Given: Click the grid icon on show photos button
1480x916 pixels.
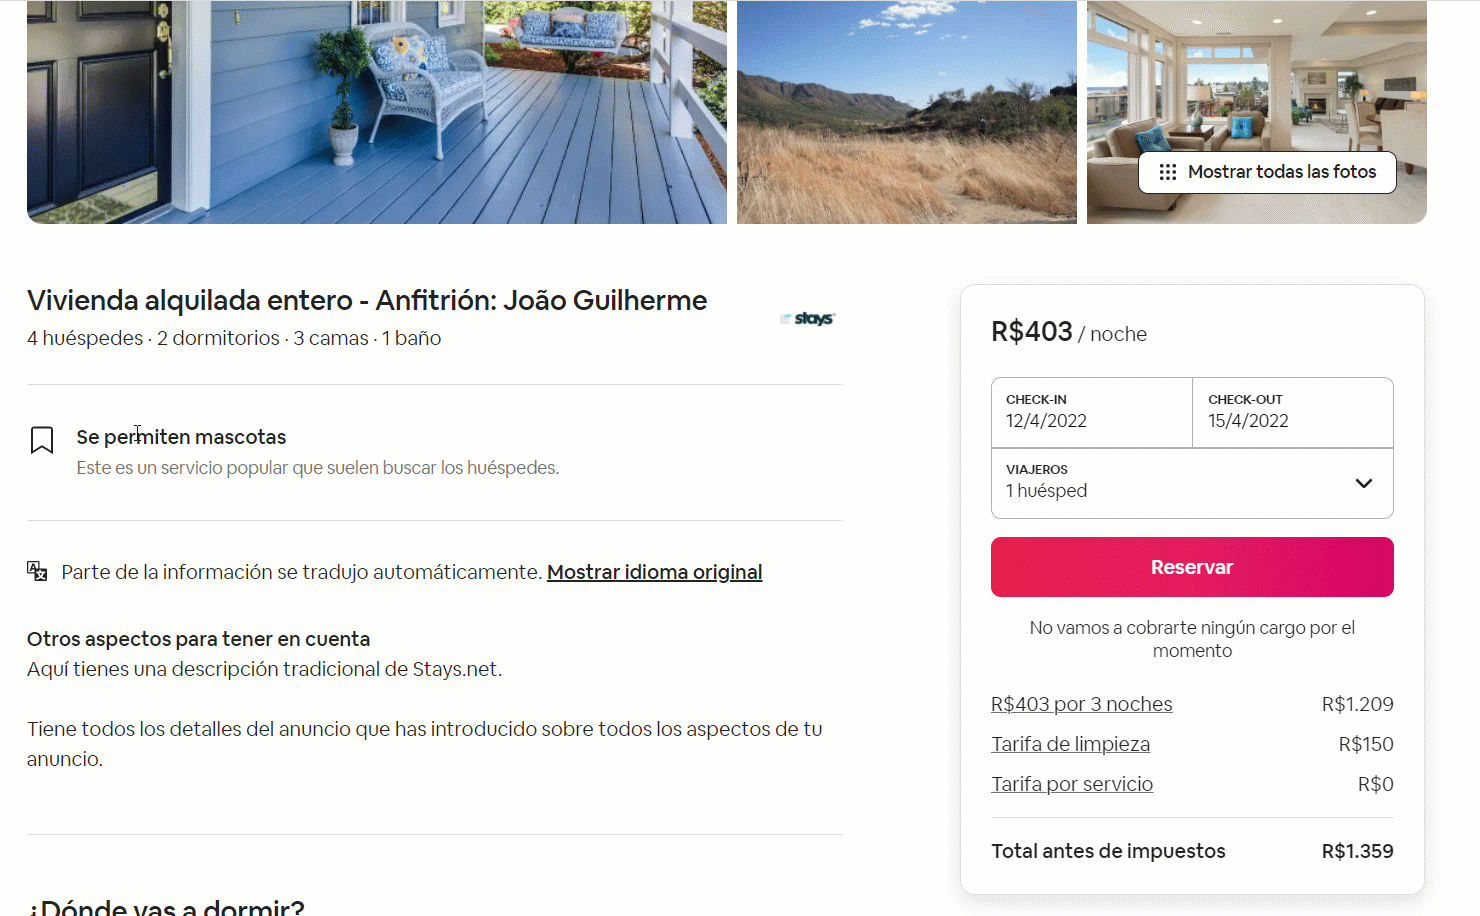Looking at the screenshot, I should pyautogui.click(x=1167, y=172).
